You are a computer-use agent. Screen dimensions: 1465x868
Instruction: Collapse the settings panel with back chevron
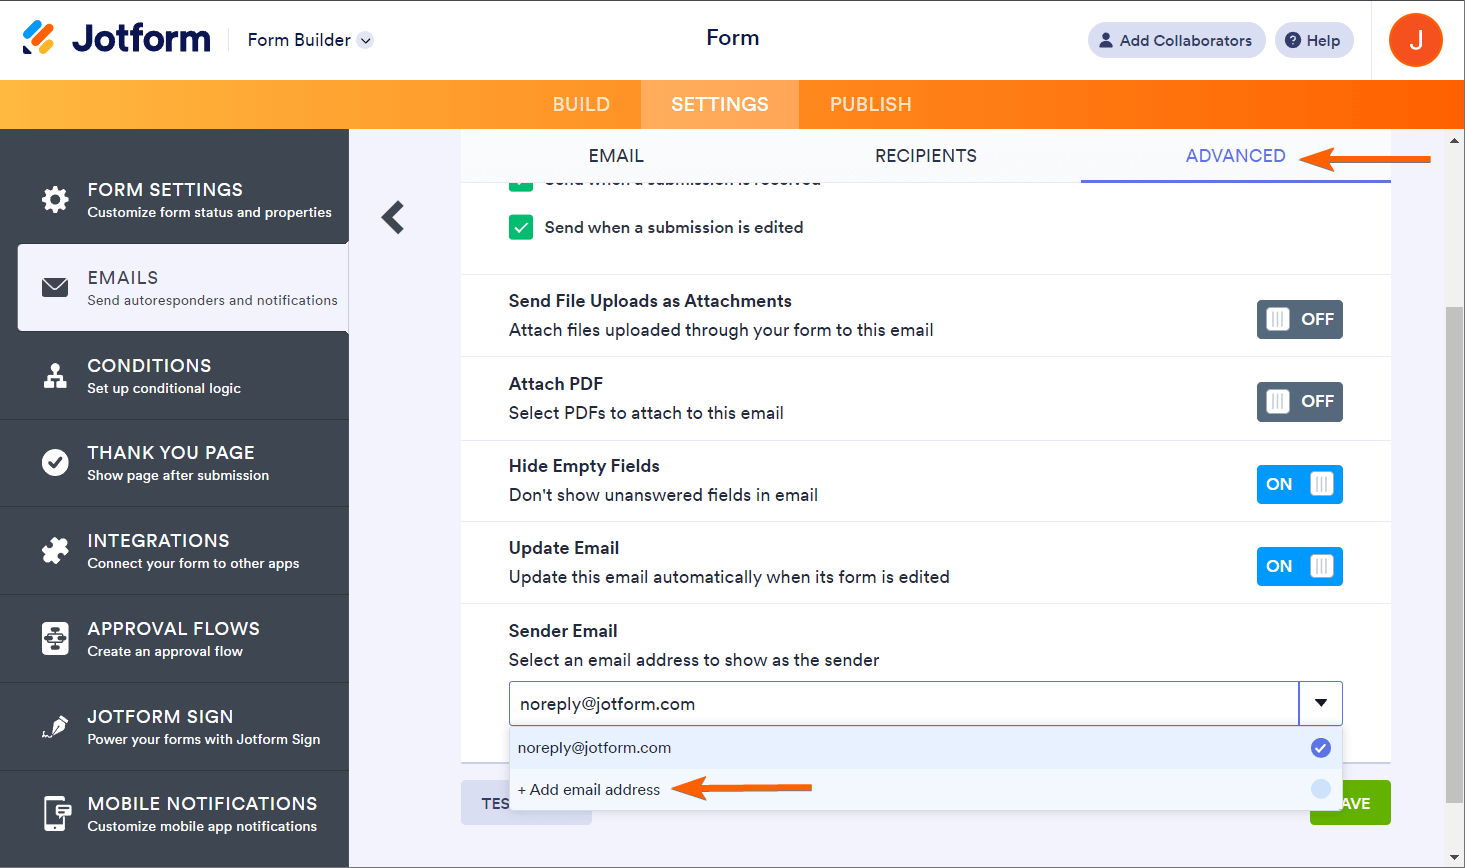pyautogui.click(x=393, y=217)
